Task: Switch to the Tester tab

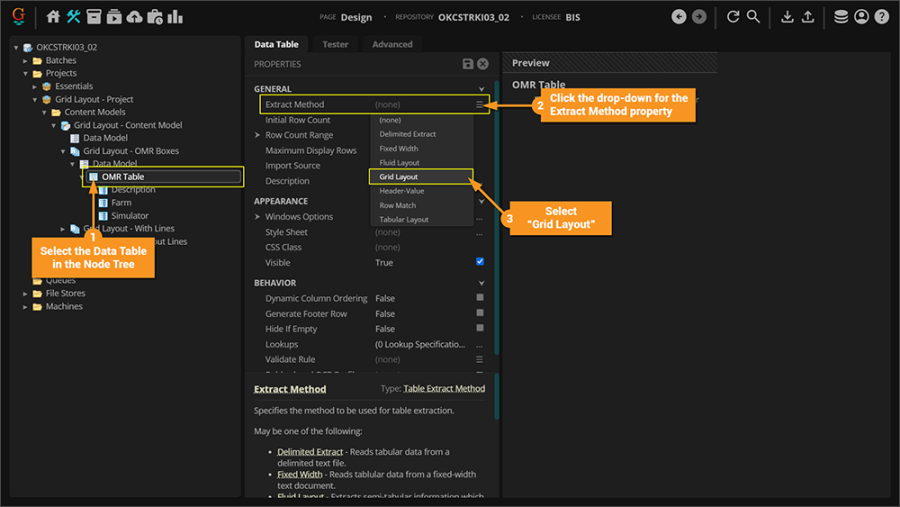Action: 335,44
